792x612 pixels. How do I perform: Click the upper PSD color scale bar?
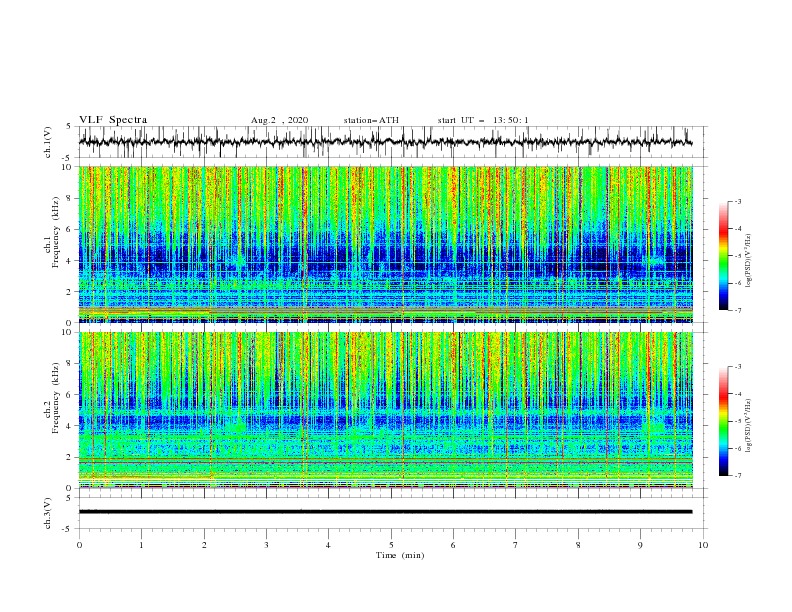pos(723,256)
